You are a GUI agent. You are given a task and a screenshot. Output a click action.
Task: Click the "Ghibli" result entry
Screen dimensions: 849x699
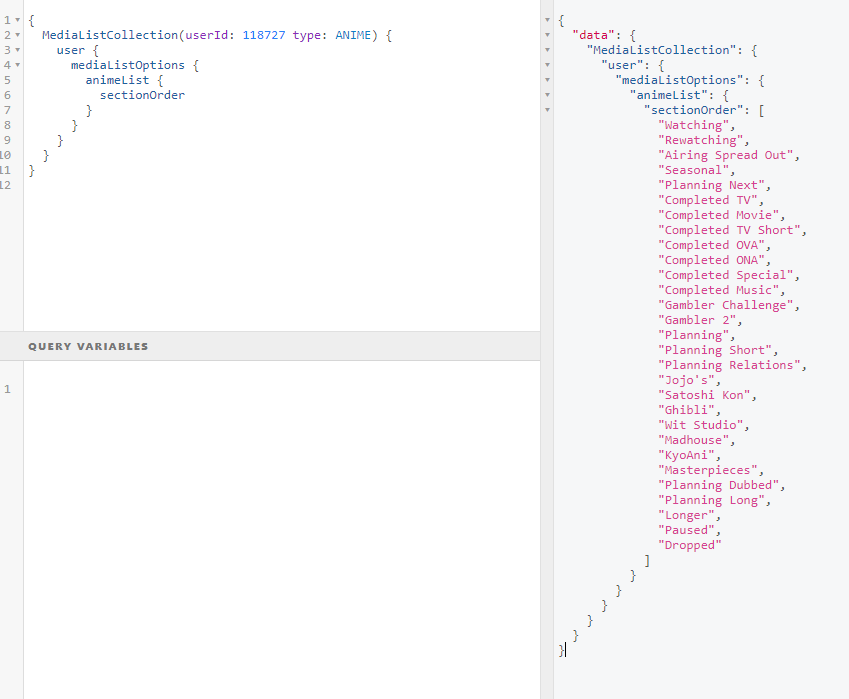tap(687, 410)
